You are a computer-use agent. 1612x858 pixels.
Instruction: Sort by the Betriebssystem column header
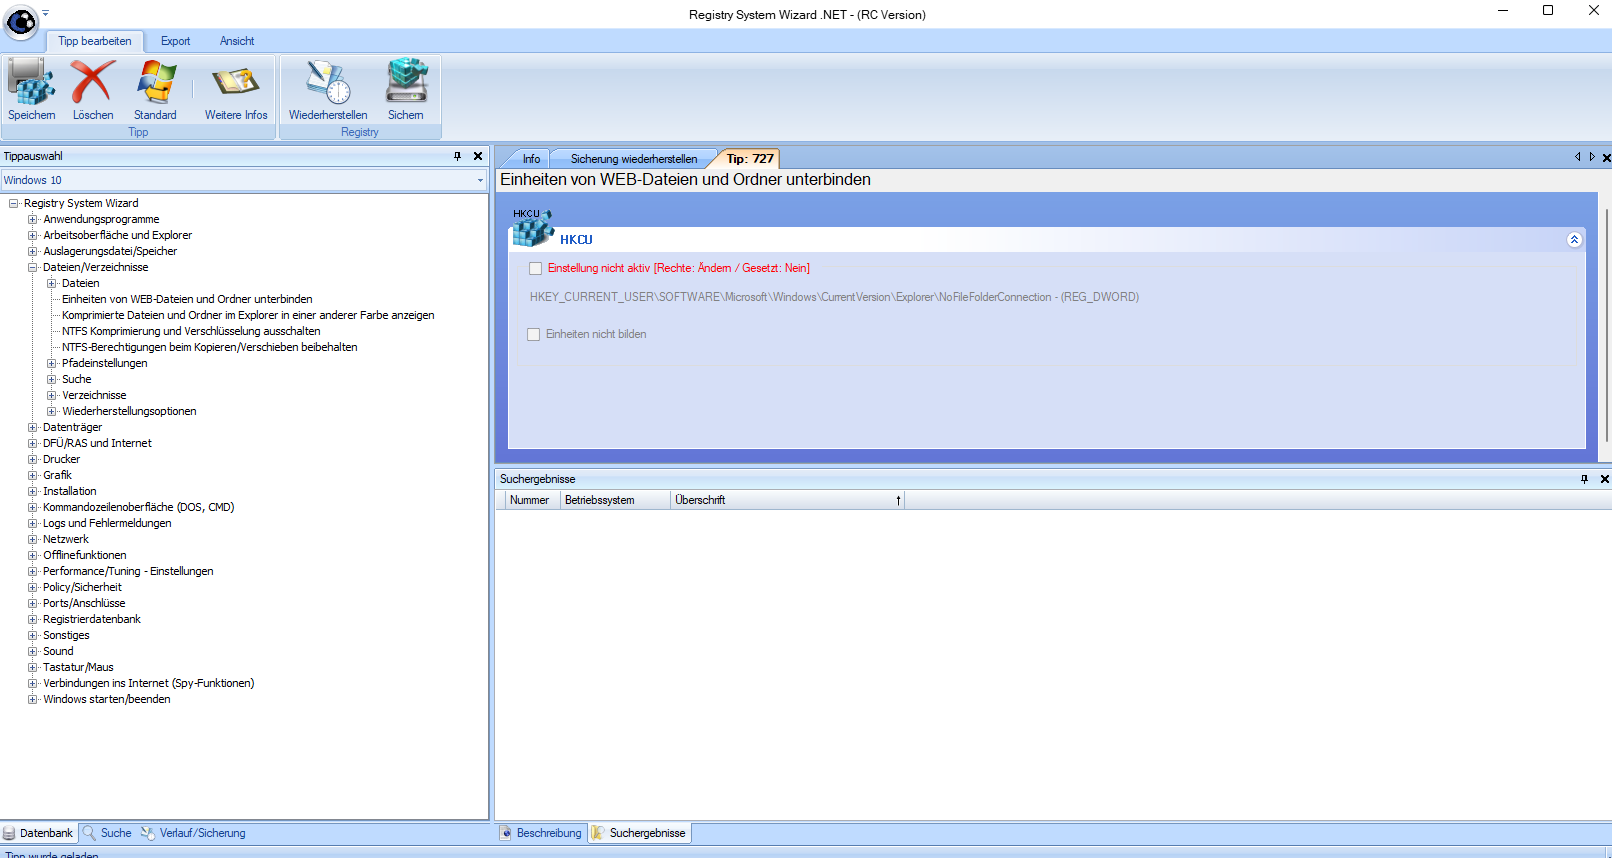tap(615, 500)
